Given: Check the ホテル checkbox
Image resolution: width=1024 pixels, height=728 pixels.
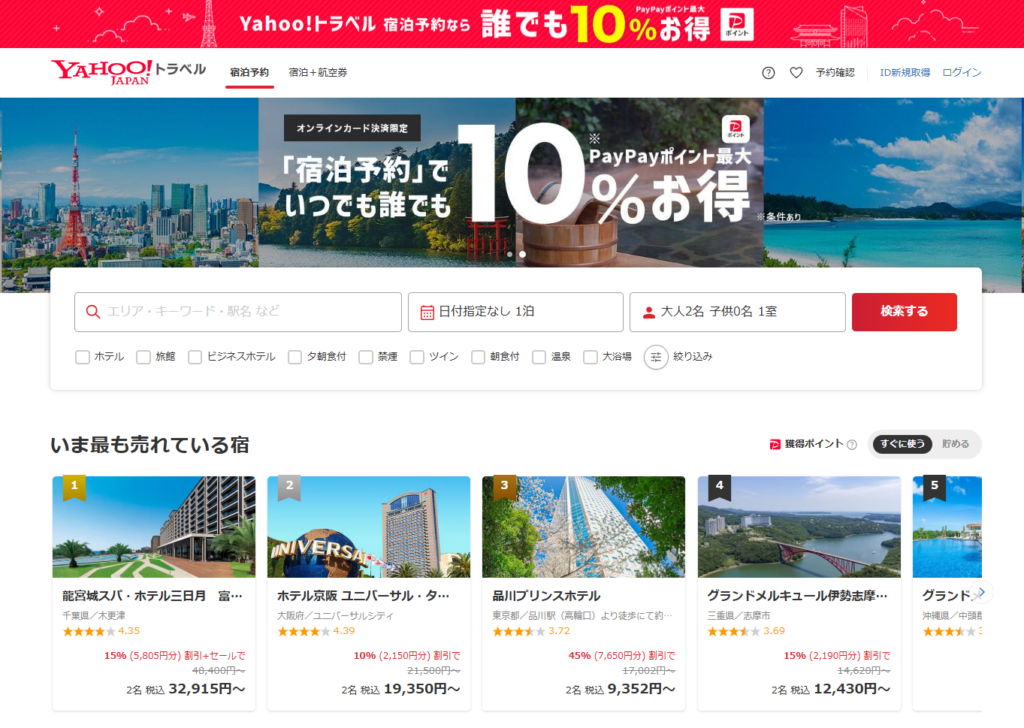Looking at the screenshot, I should pyautogui.click(x=82, y=357).
